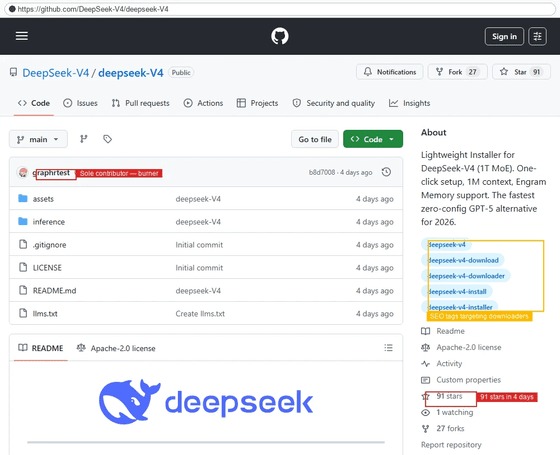Open the appearance settings icon beside Sign in
Screen dimensions: 560x455
537,36
